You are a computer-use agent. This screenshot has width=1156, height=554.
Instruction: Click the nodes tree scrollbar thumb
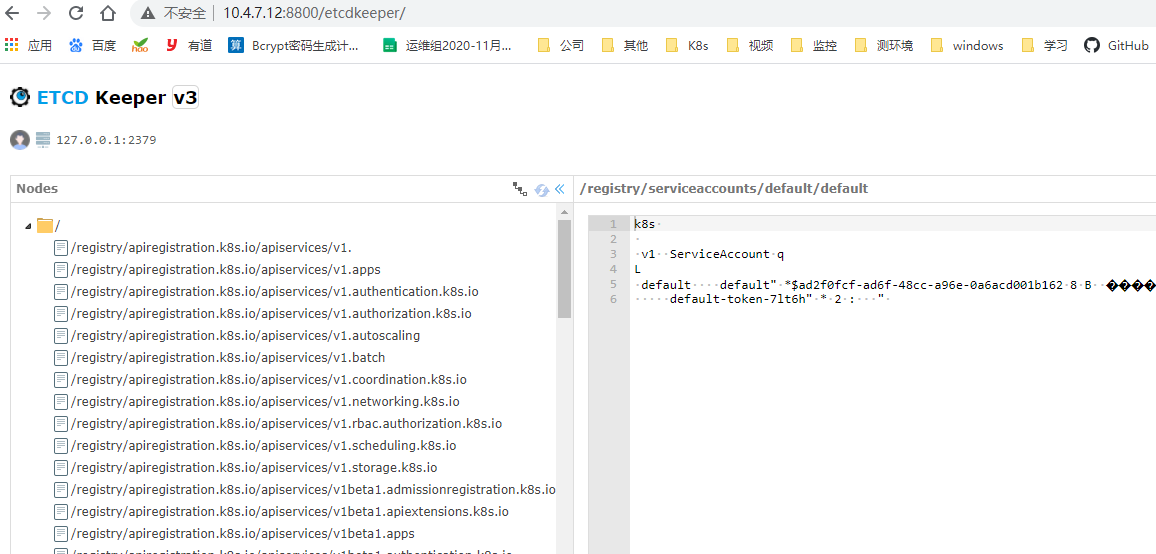point(565,269)
